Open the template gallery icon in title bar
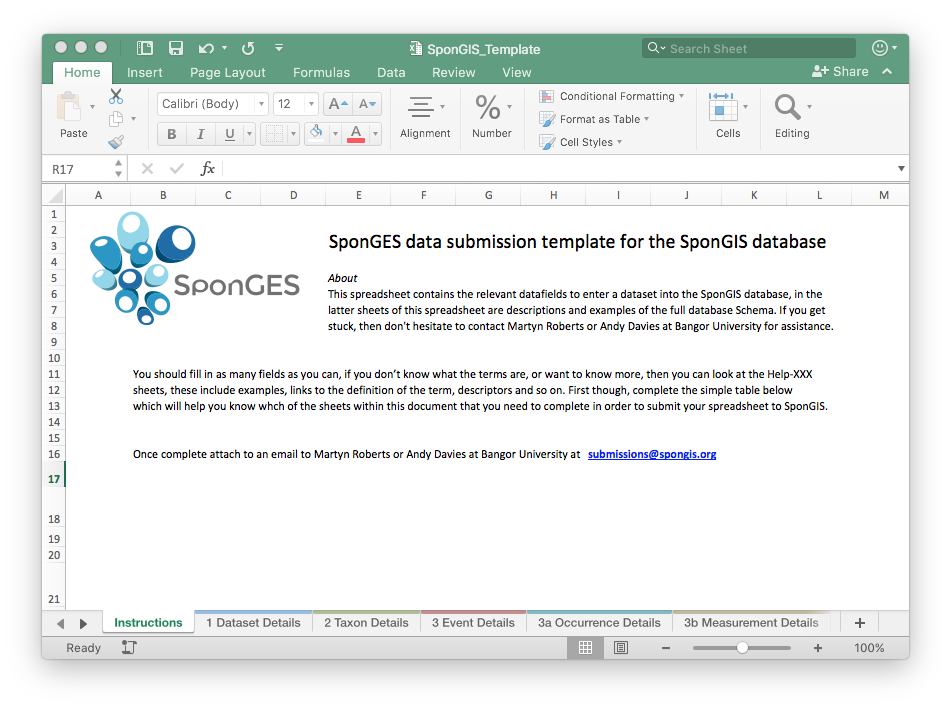Viewport: 951px width, 709px height. point(144,49)
